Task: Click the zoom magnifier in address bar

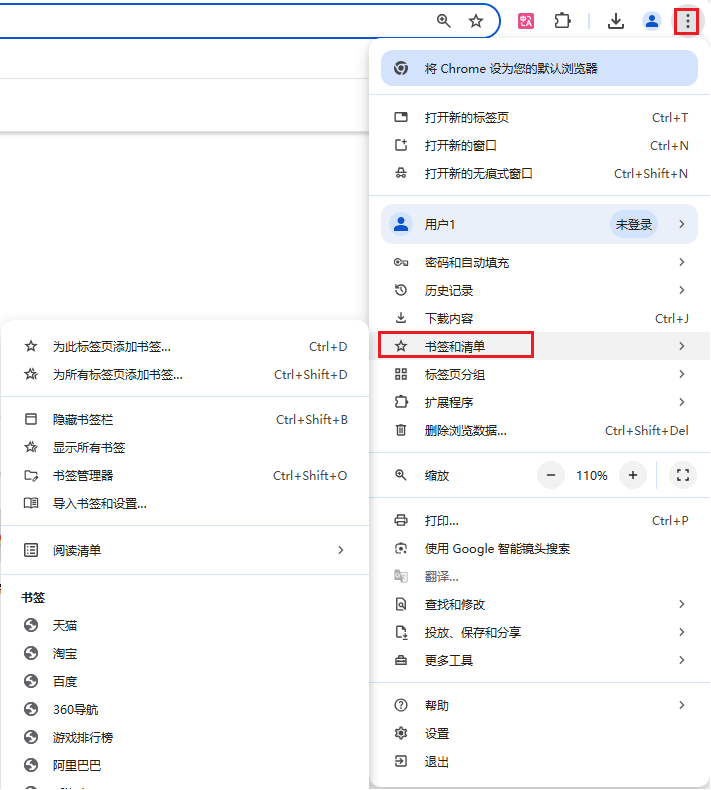Action: (443, 21)
